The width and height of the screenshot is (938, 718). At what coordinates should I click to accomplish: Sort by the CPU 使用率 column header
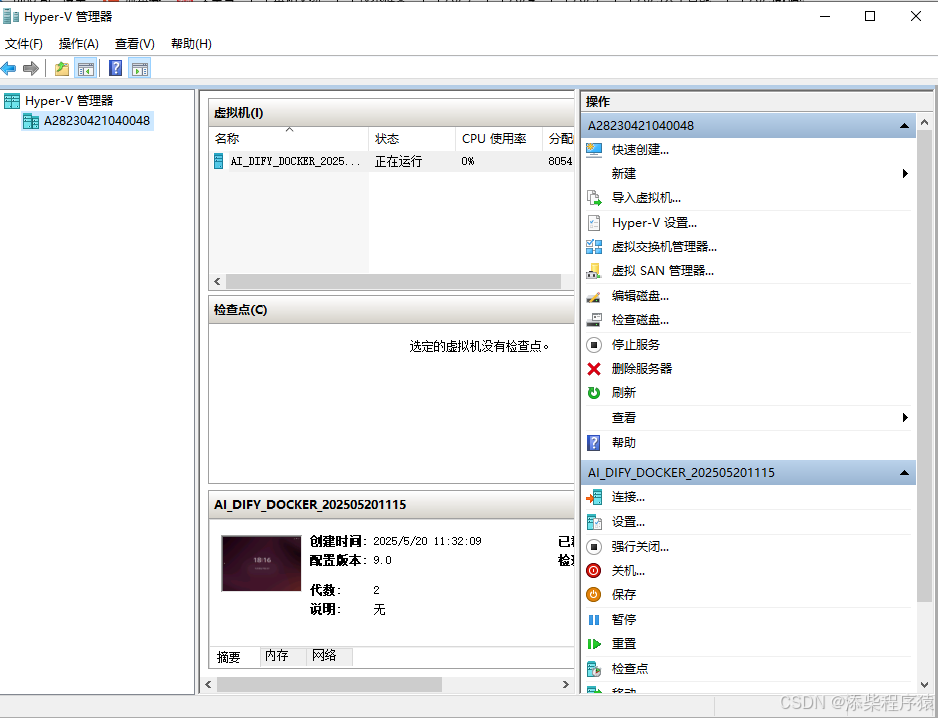[x=499, y=139]
